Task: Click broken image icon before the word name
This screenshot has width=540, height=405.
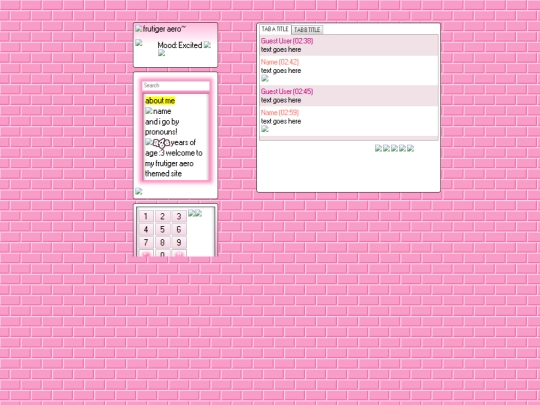Action: [148, 111]
